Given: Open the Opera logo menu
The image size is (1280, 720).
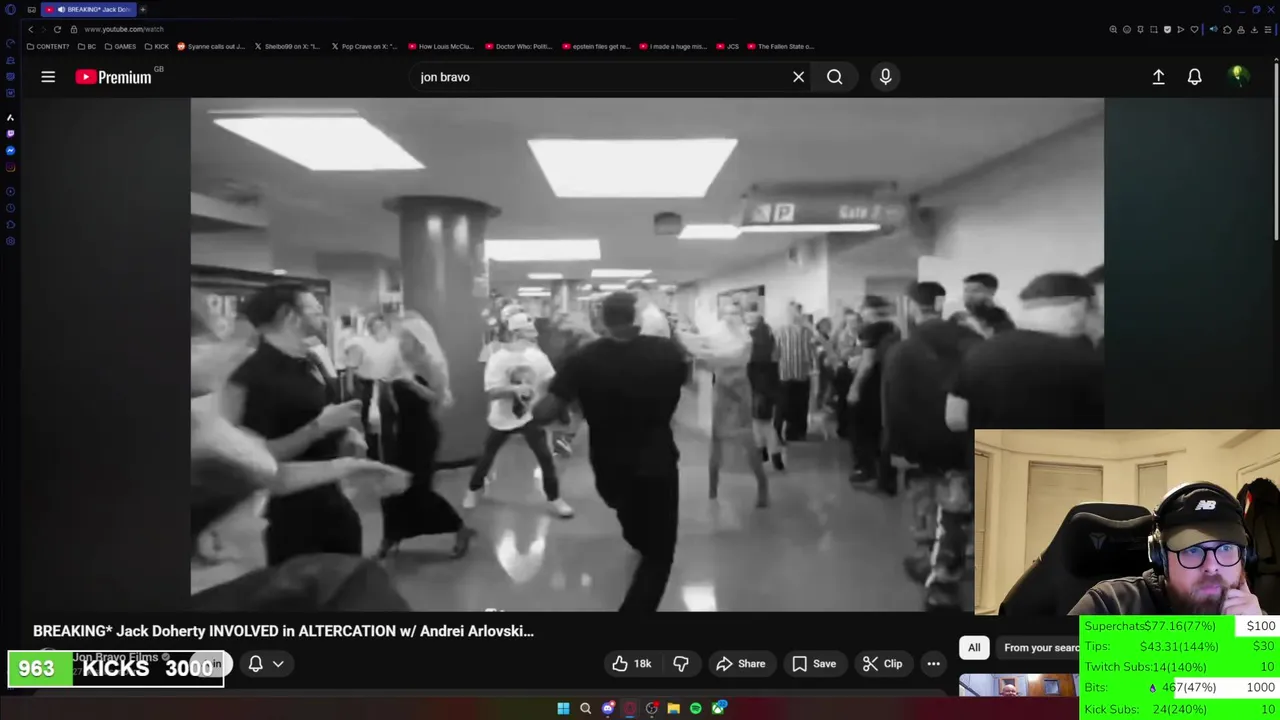Looking at the screenshot, I should 10,9.
